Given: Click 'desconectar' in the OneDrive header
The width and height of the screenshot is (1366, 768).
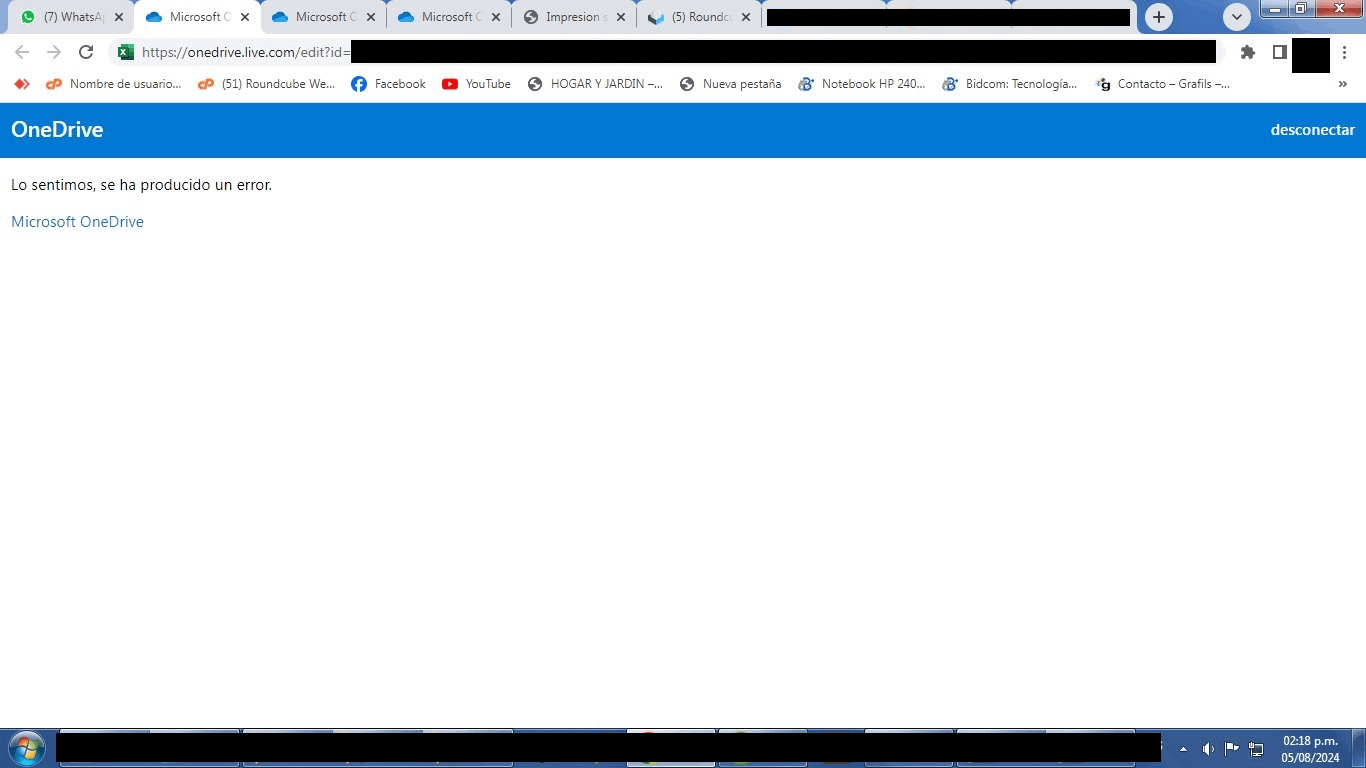Looking at the screenshot, I should (1313, 130).
